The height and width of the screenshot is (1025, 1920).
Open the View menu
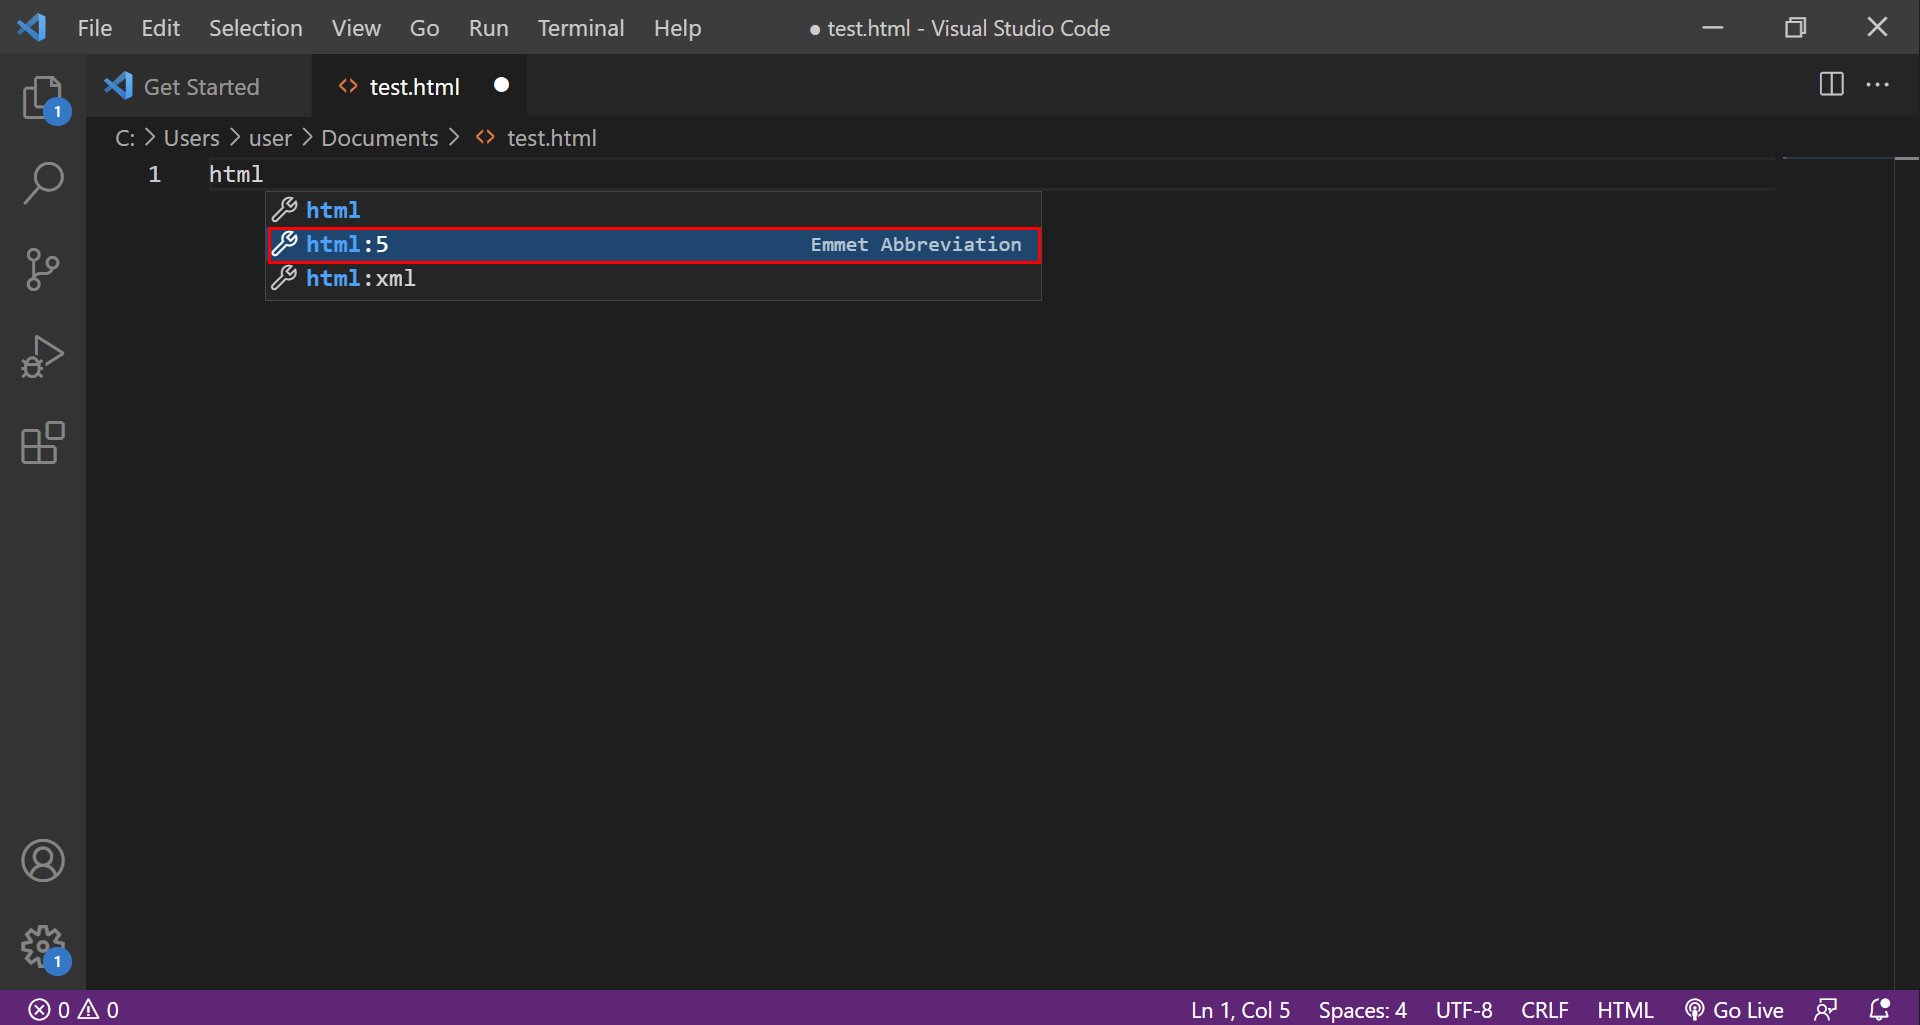point(356,28)
